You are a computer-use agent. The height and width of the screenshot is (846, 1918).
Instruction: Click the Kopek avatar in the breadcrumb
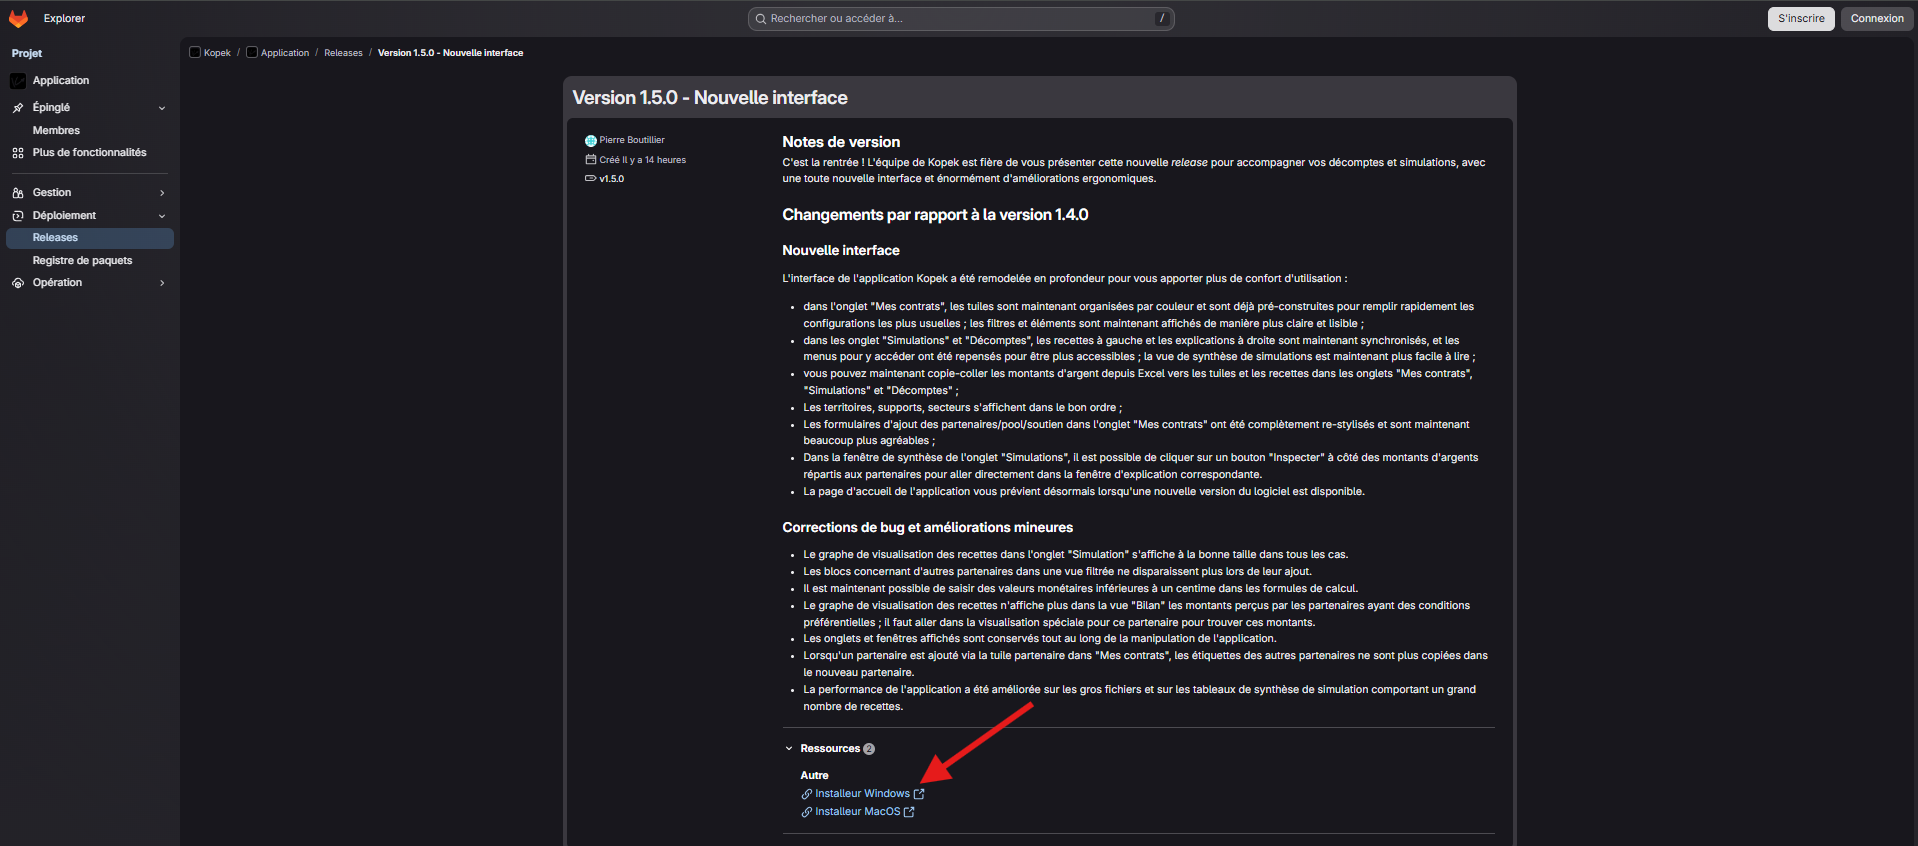click(195, 53)
